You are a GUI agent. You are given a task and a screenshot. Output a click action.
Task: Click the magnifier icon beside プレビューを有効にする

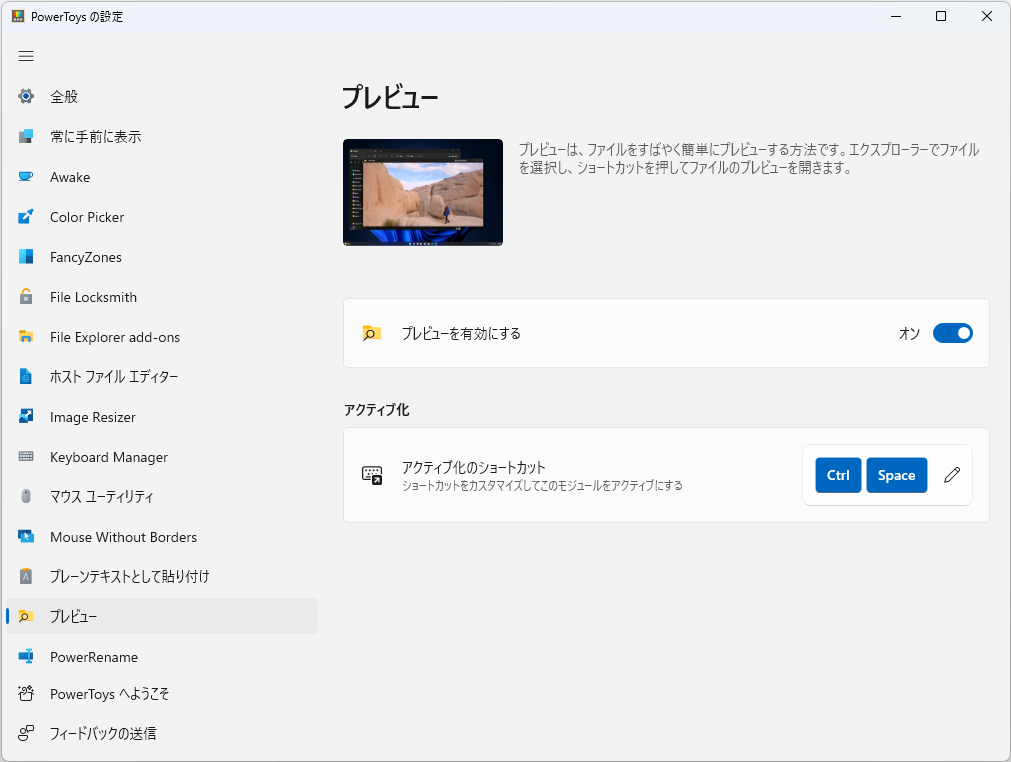point(372,333)
